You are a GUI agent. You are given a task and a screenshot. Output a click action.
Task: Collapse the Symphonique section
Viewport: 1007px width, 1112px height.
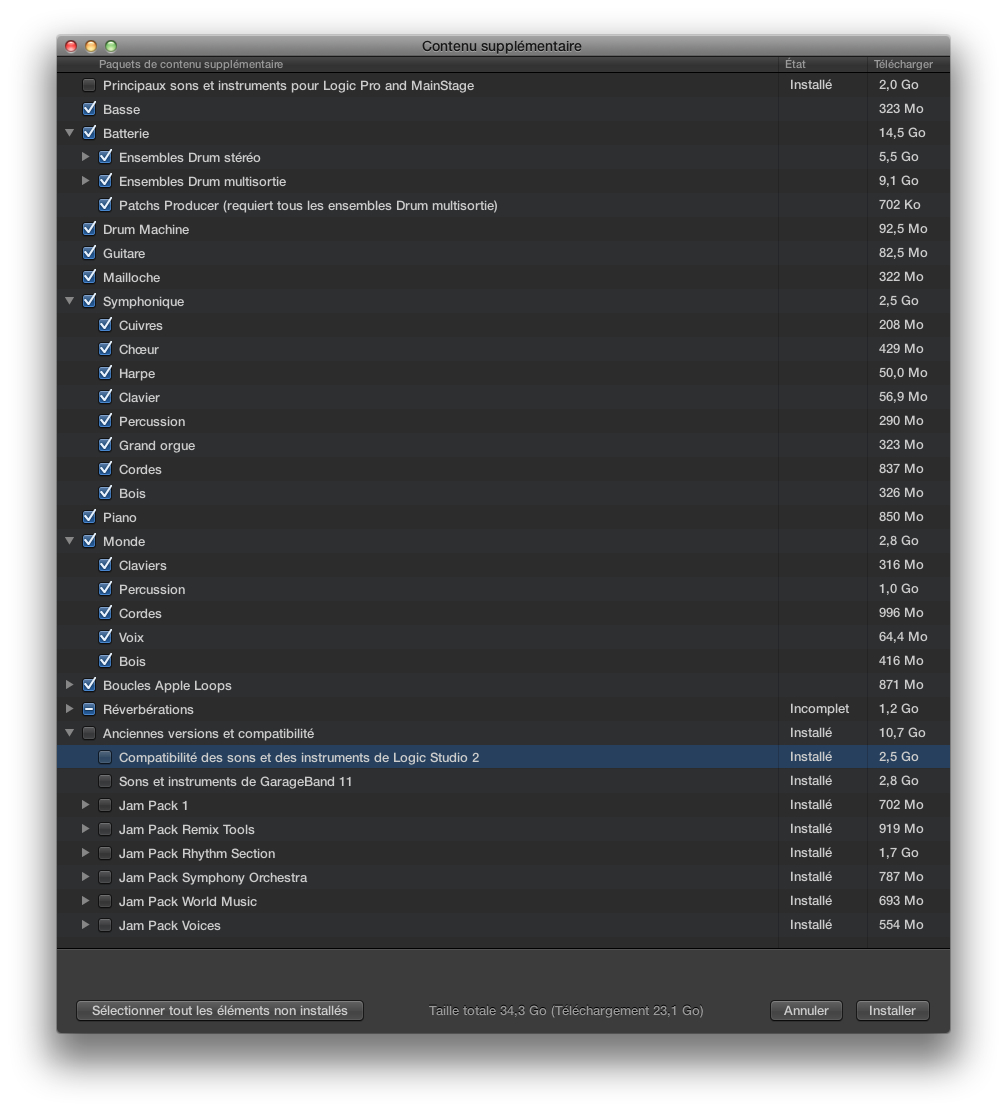click(x=69, y=301)
